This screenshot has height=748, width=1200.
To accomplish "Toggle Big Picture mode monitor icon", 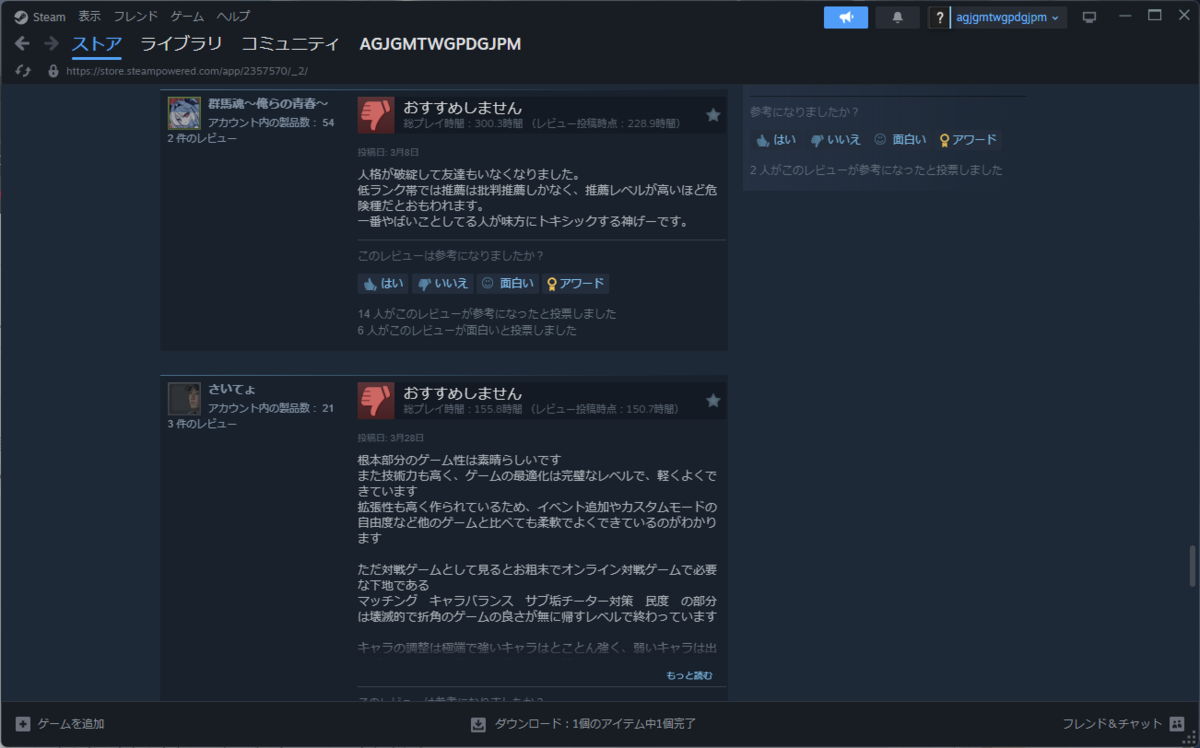I will click(1090, 17).
